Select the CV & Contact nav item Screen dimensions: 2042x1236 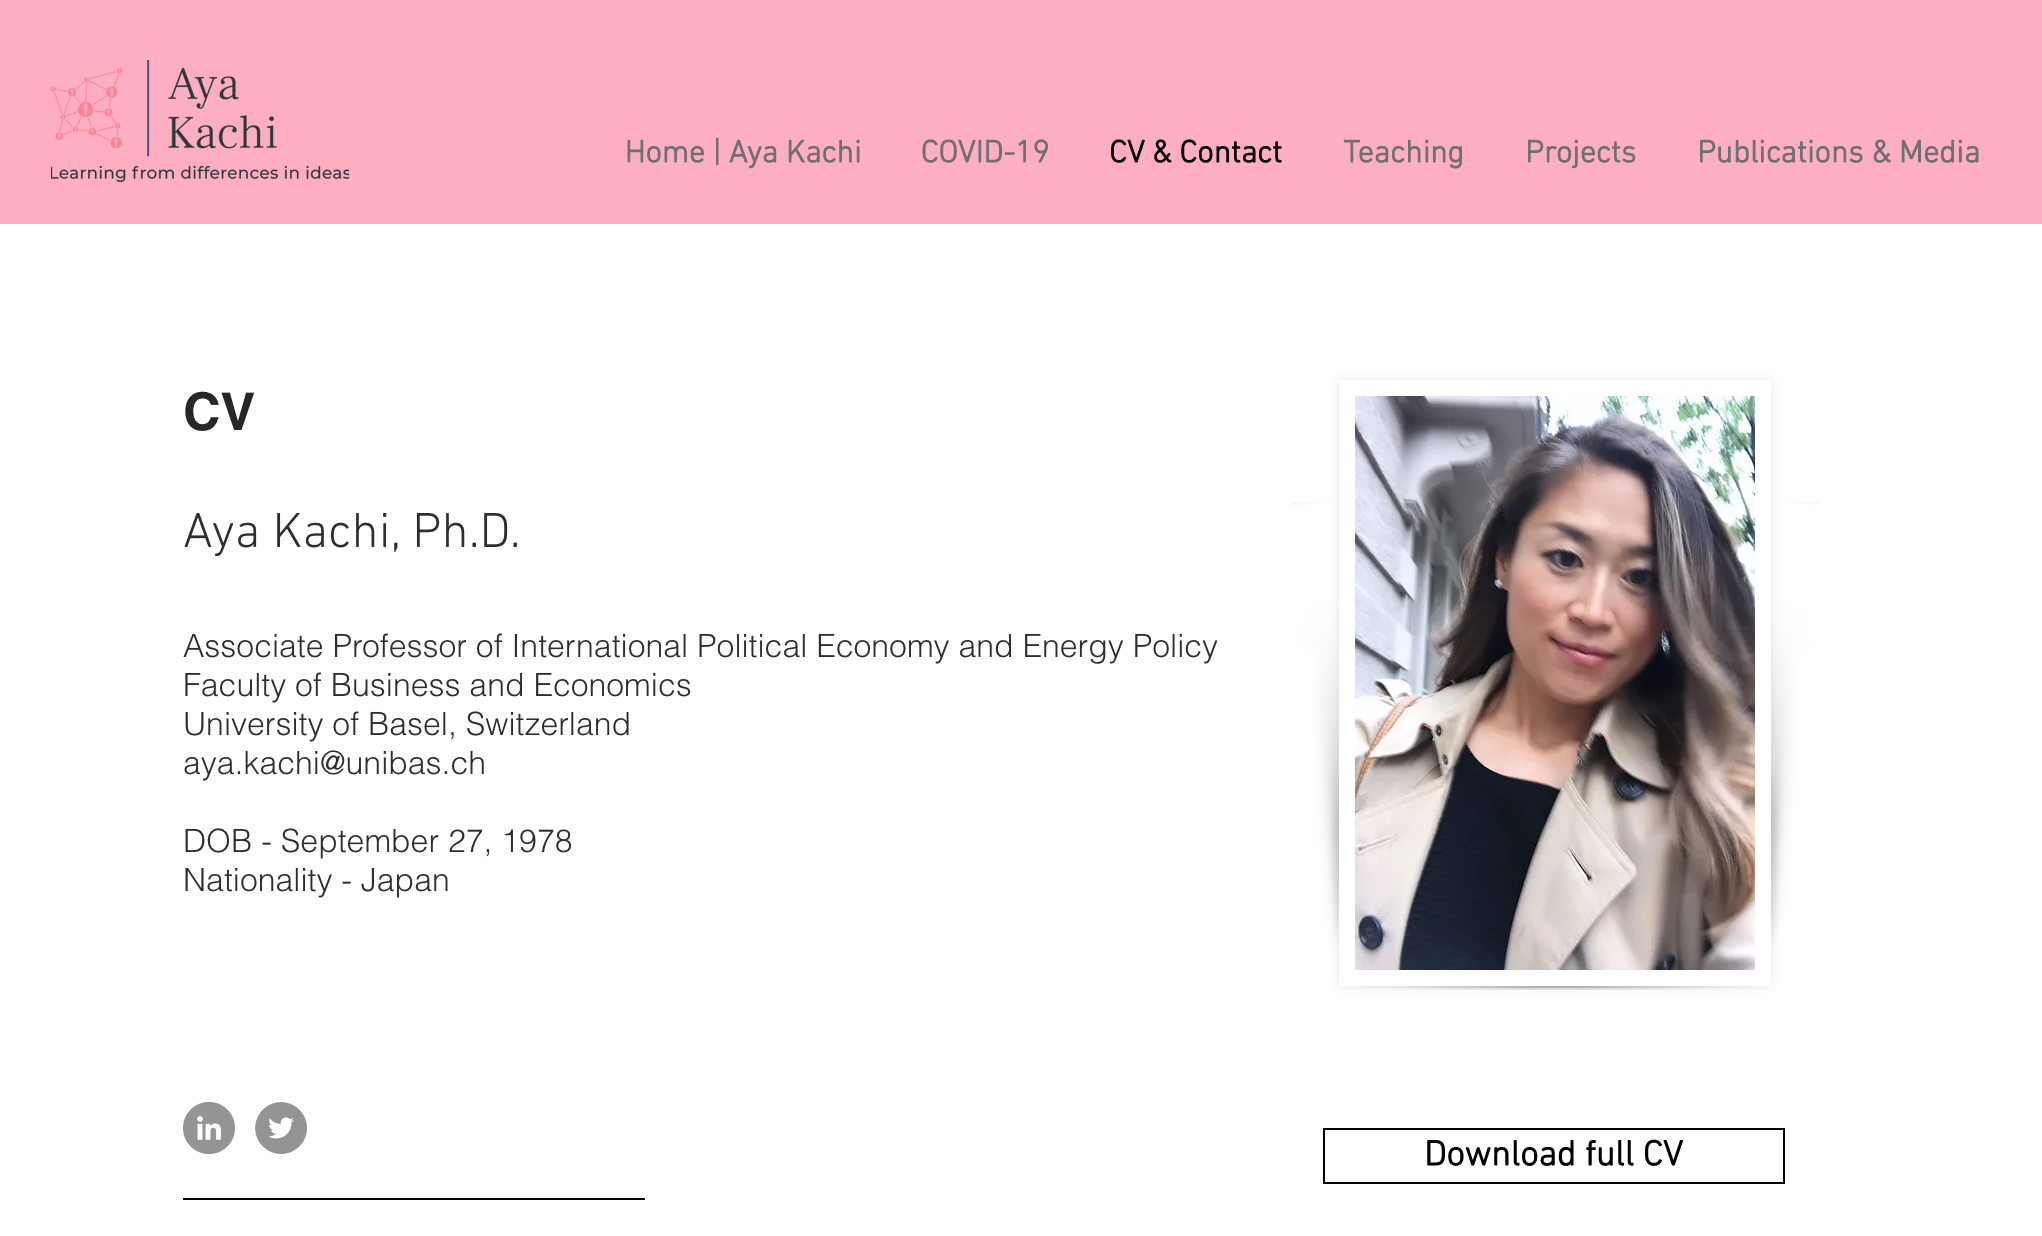click(x=1195, y=152)
